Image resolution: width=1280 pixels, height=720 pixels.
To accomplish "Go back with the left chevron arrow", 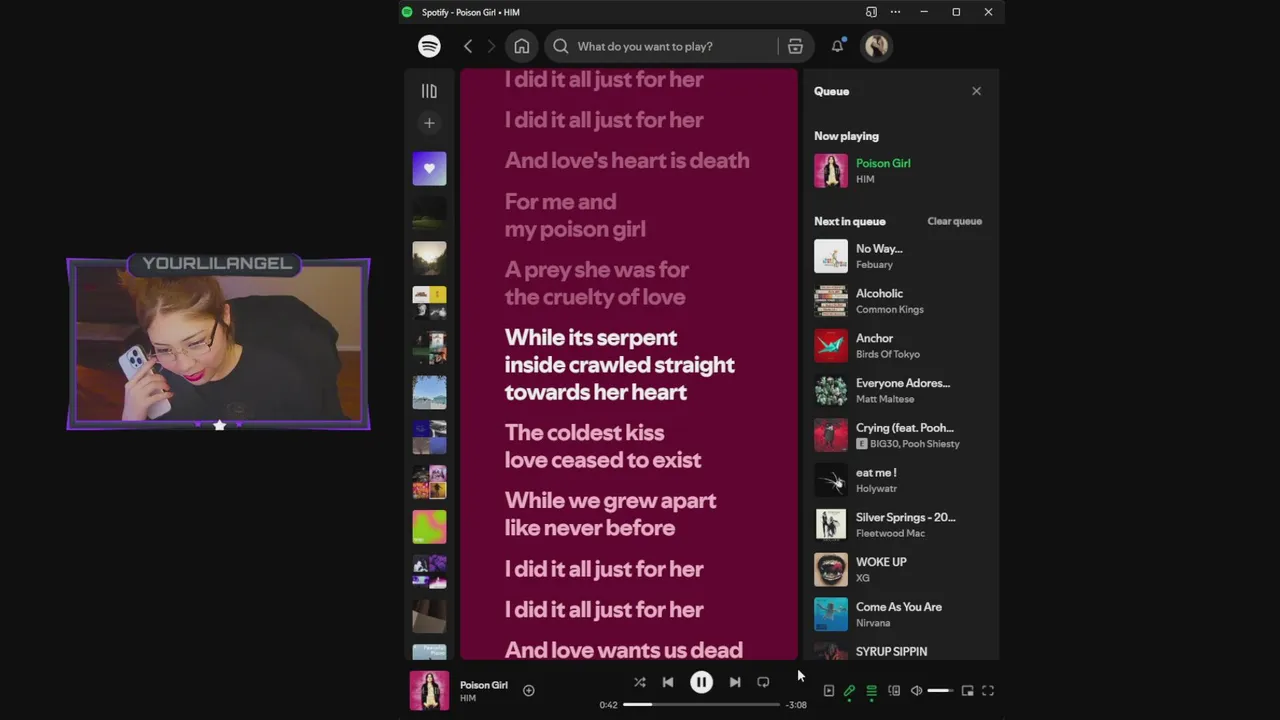I will pyautogui.click(x=468, y=46).
